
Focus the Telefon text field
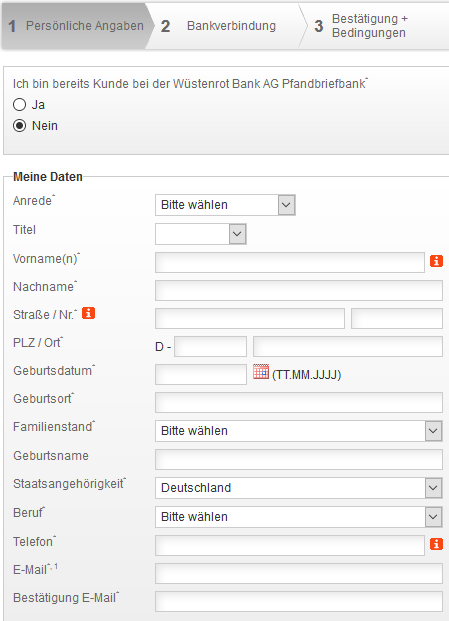click(x=290, y=545)
